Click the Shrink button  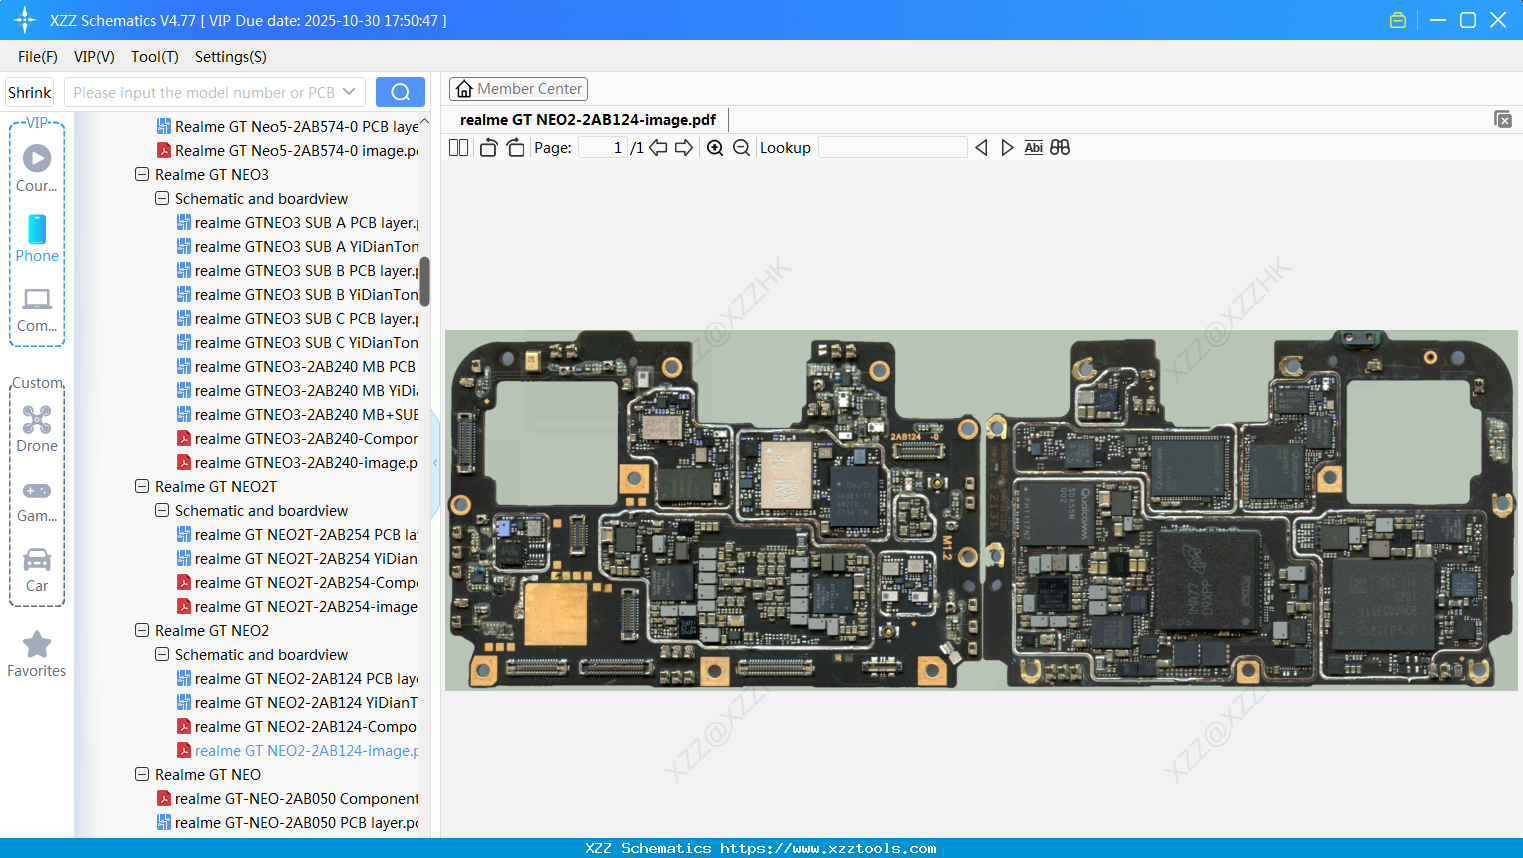30,92
